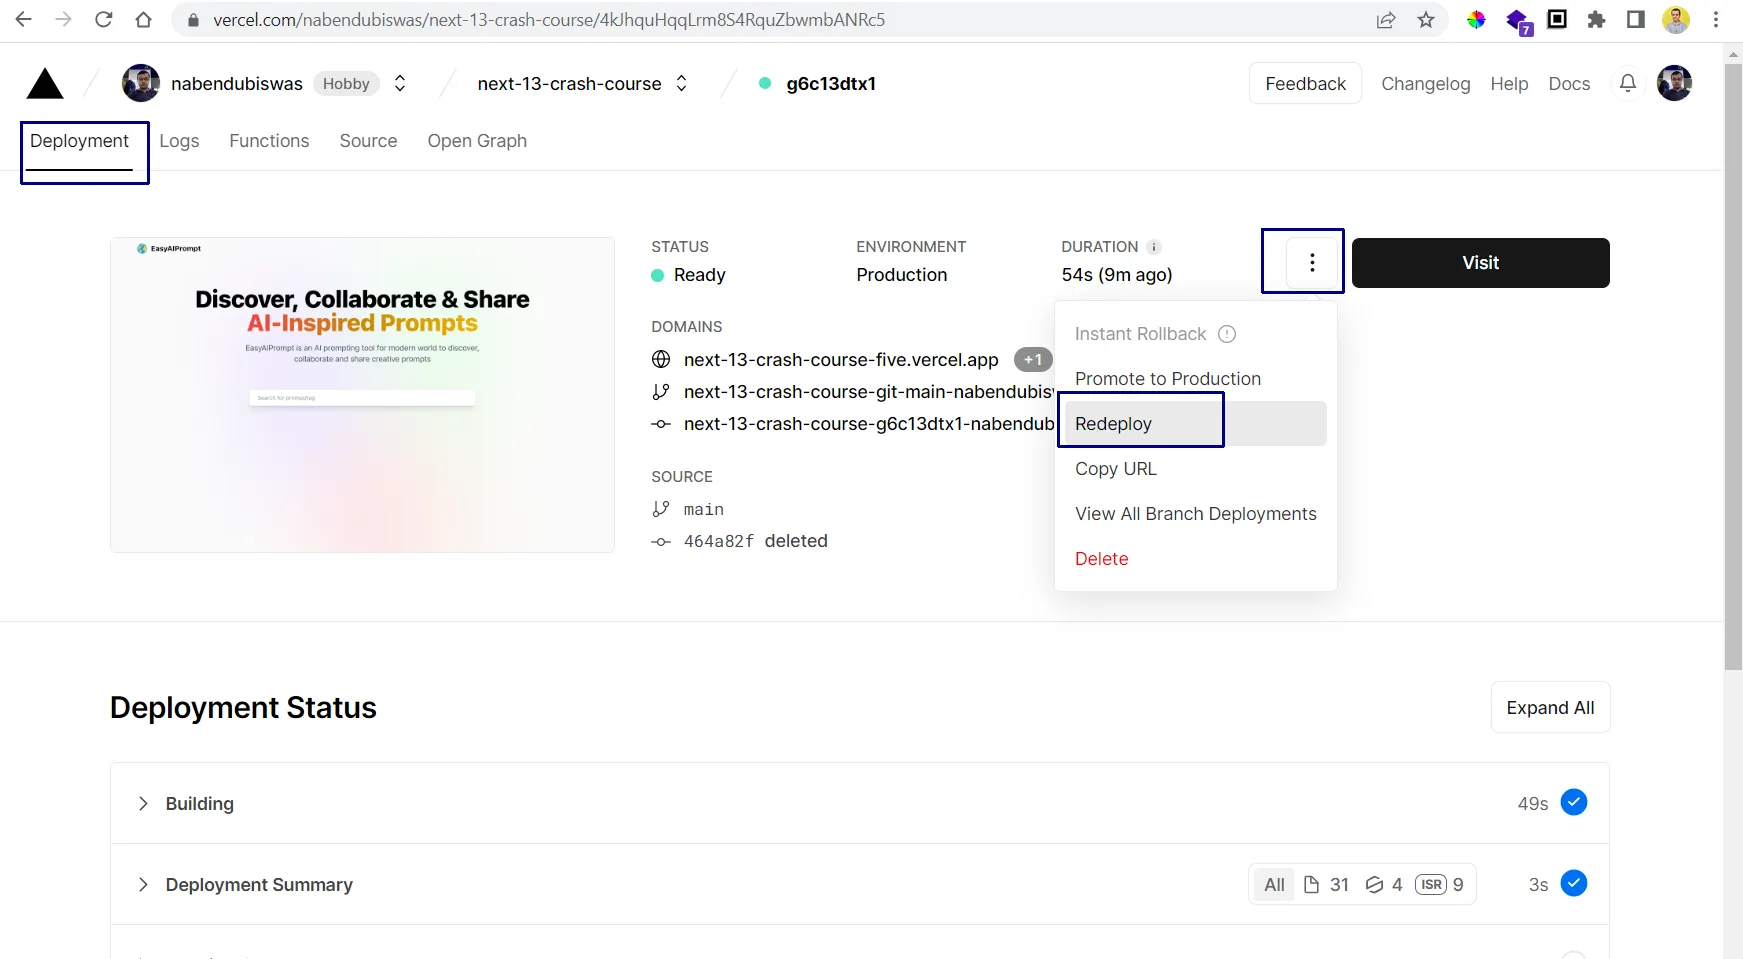Image resolution: width=1743 pixels, height=959 pixels.
Task: Bookmark this page with star icon
Action: click(1426, 20)
